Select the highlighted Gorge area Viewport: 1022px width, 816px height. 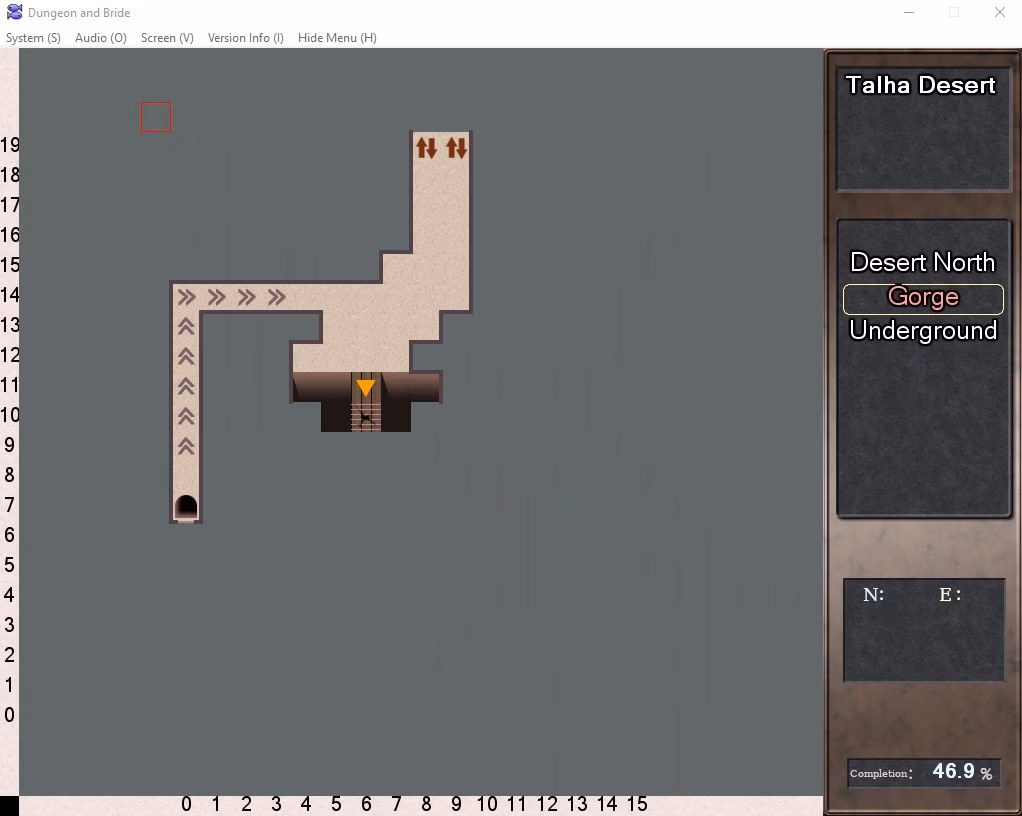point(923,297)
